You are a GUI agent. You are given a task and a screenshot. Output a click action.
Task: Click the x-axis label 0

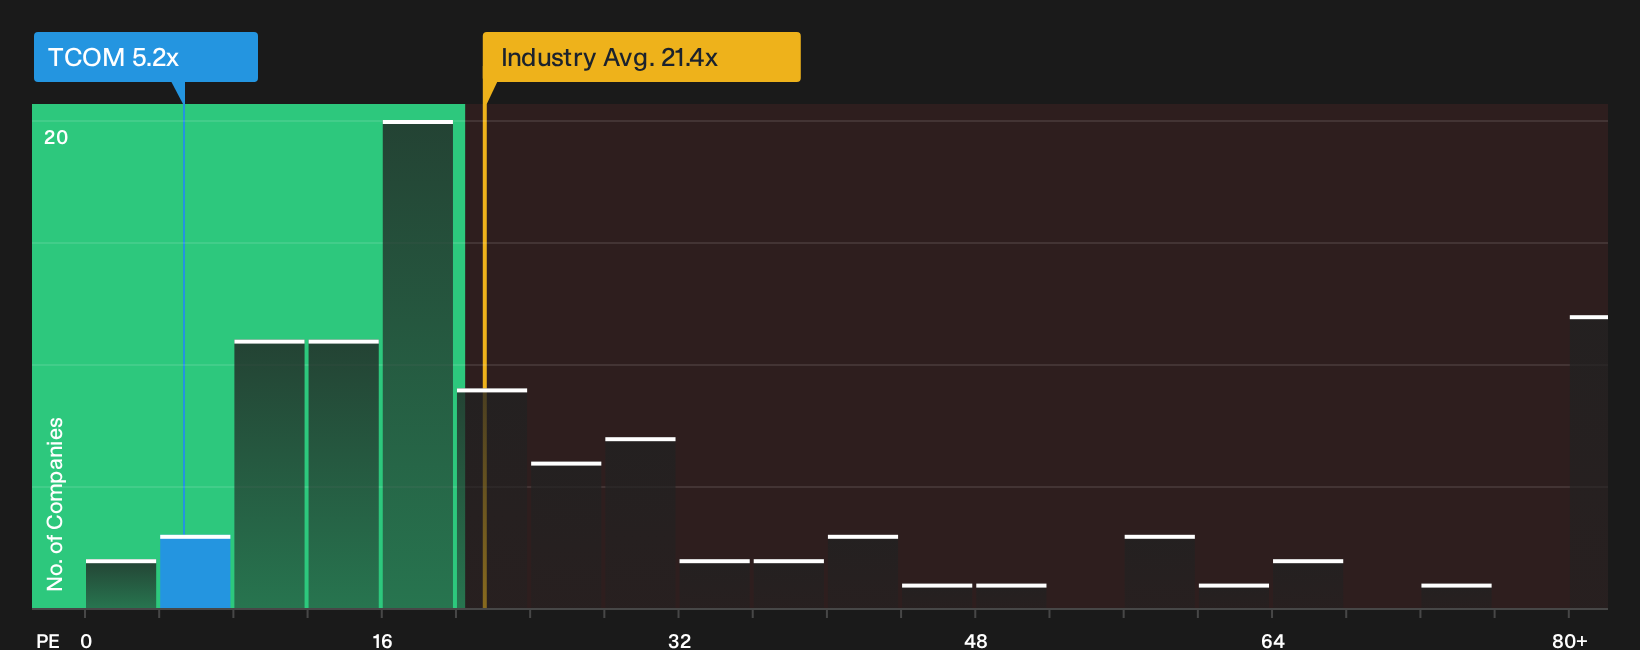click(86, 640)
